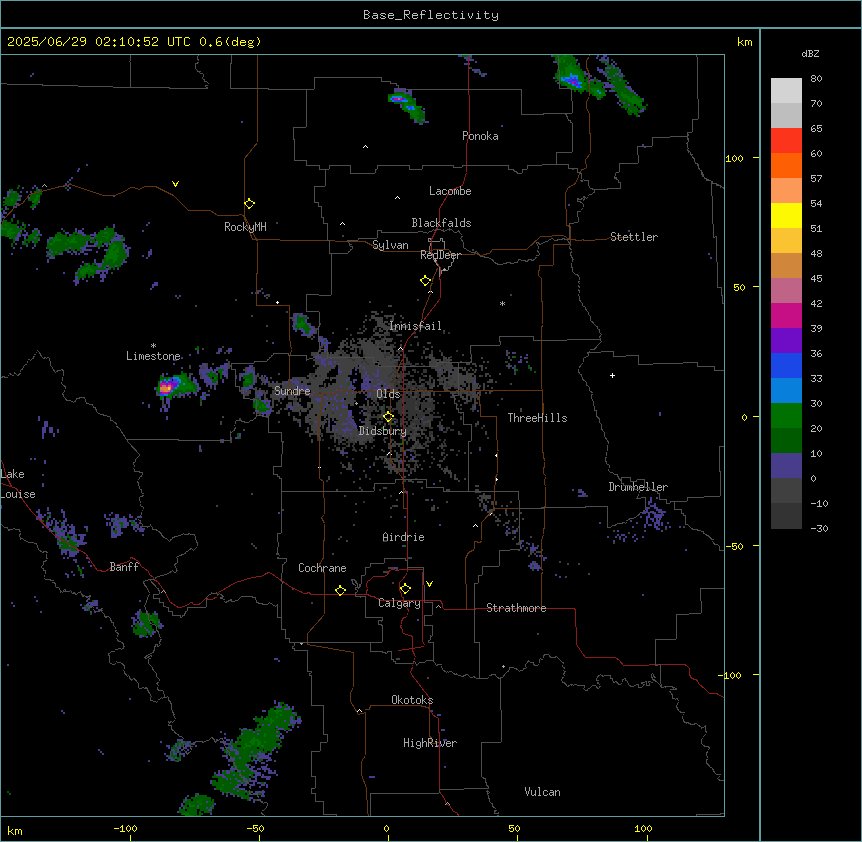Click the HighRiver city label
862x842 pixels.
pyautogui.click(x=430, y=743)
